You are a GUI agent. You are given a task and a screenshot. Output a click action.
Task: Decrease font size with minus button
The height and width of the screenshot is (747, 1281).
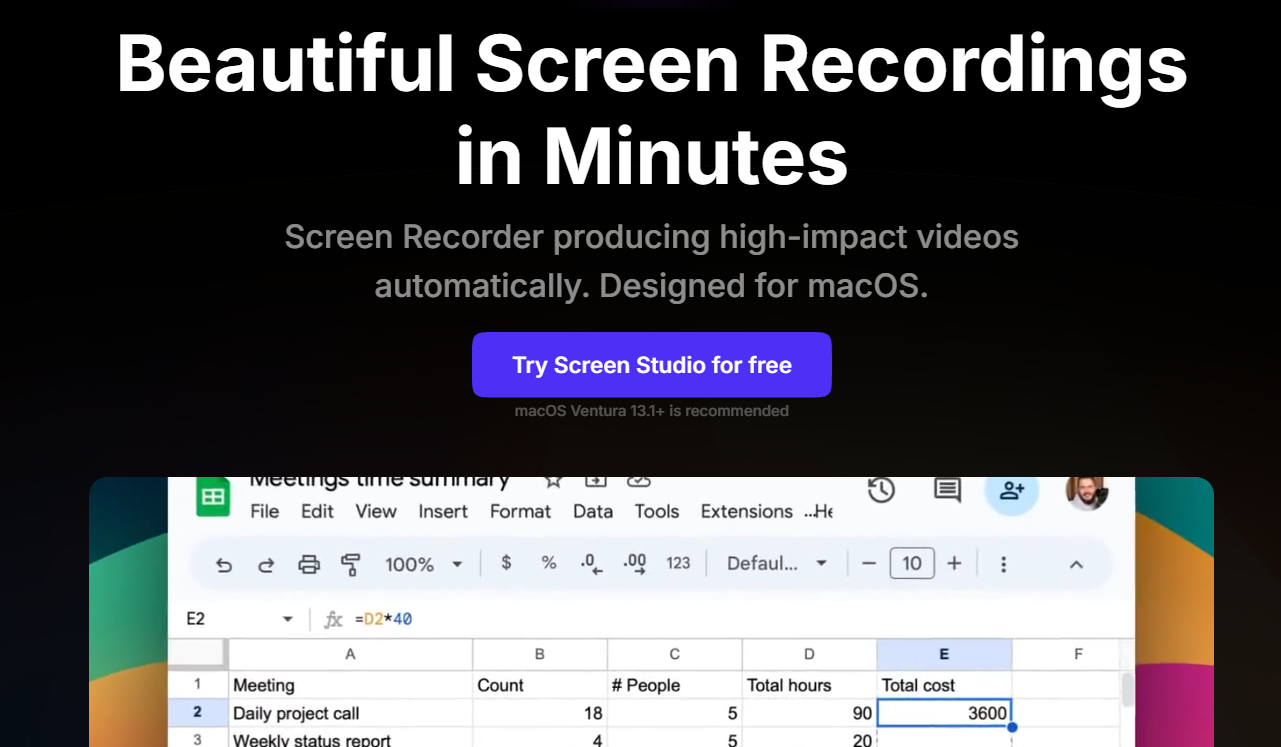(868, 563)
